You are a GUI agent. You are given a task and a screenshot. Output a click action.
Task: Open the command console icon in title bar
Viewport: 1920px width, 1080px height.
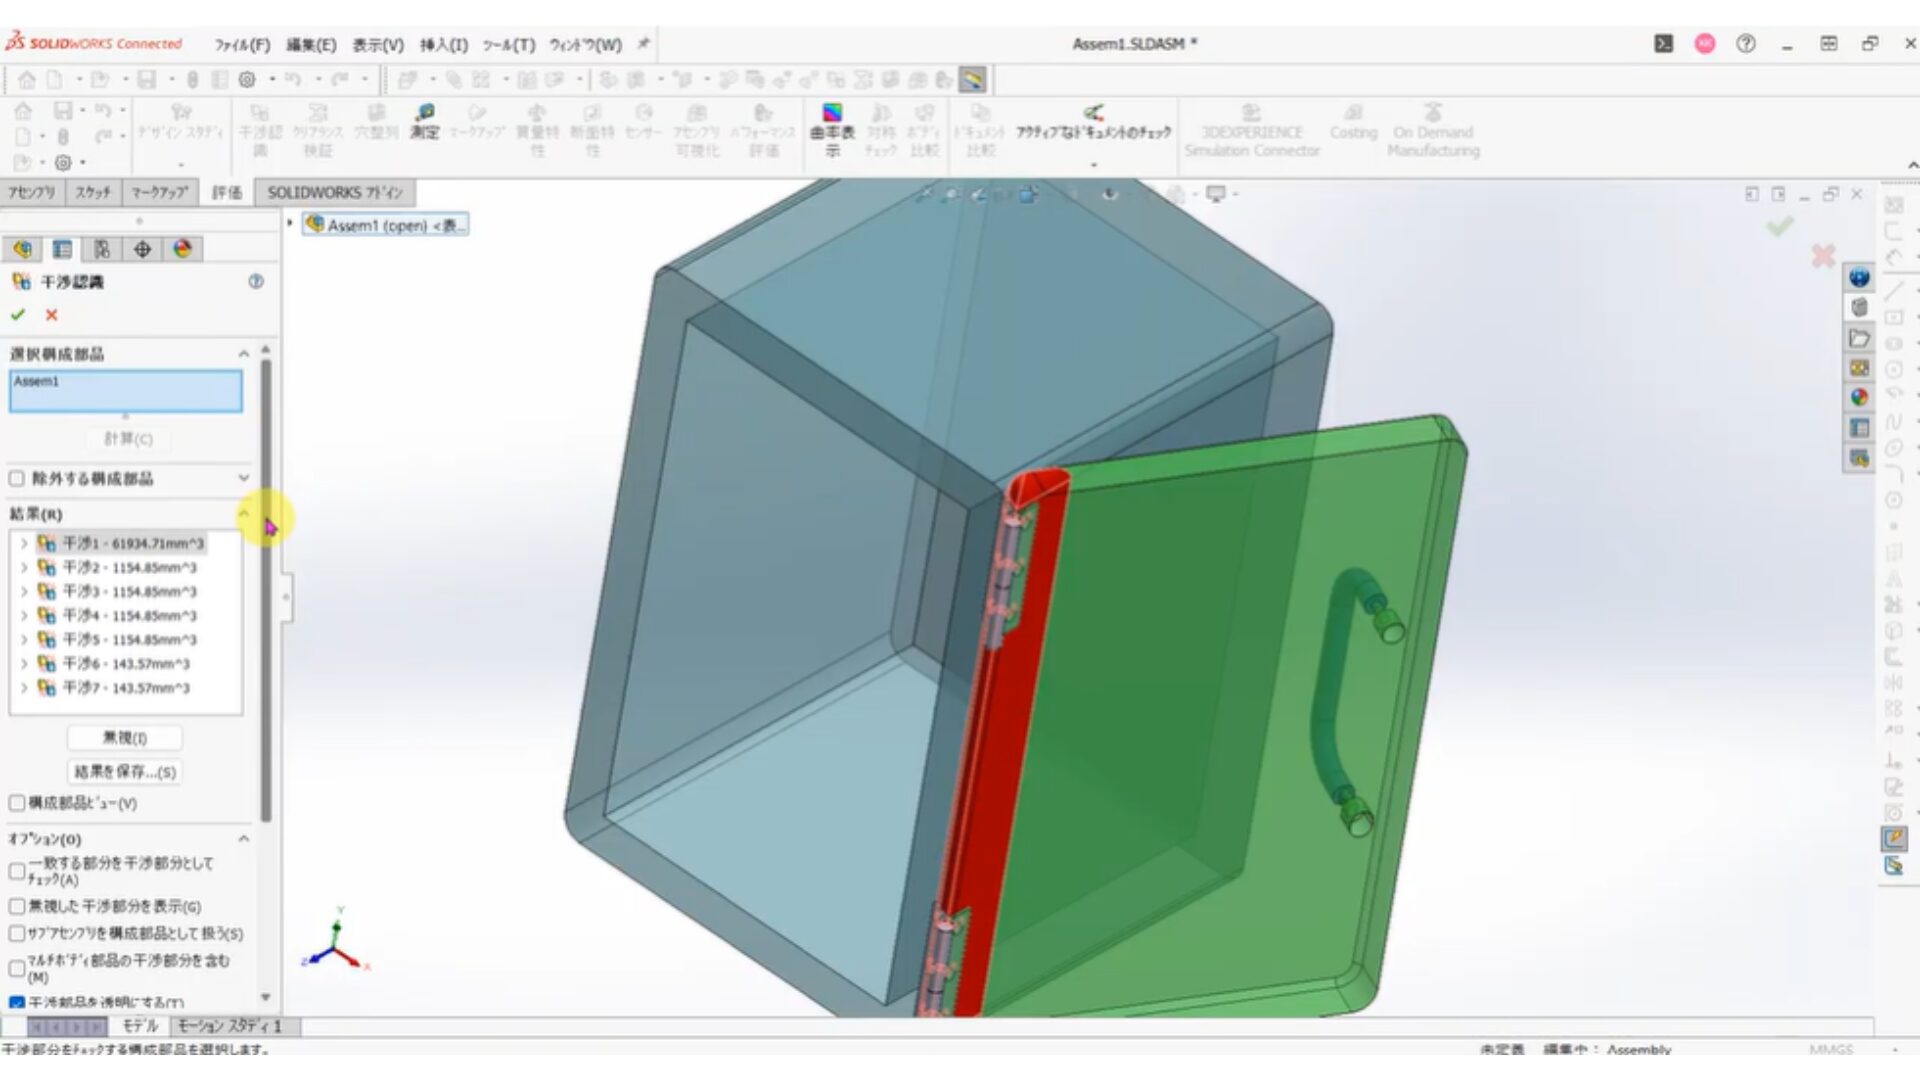click(1664, 44)
